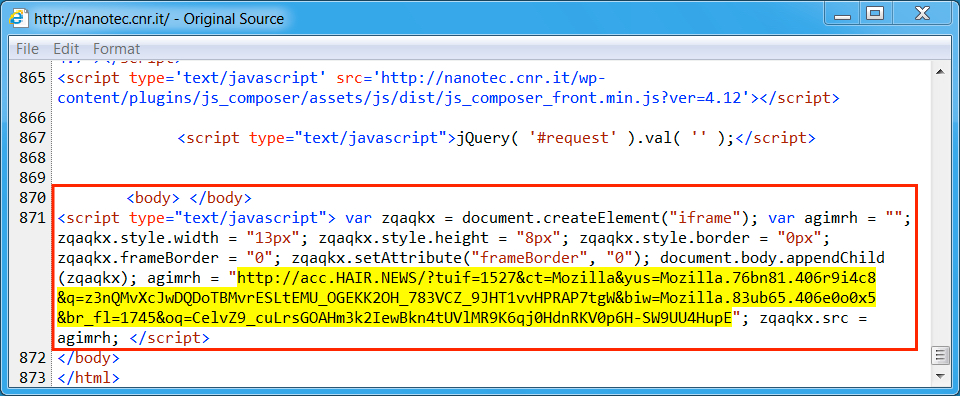Click the <body> </body> tags on line 870
Viewport: 960px width, 396px height.
point(189,198)
